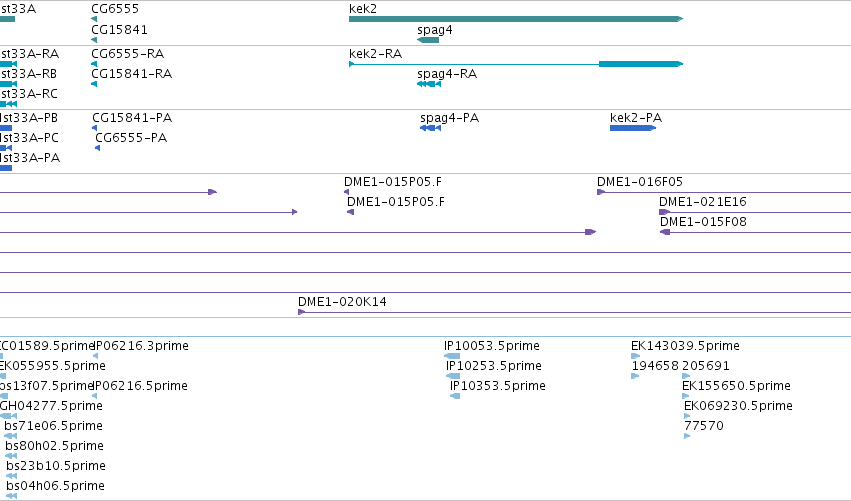Click the spag4-RA transcript arrow glyph

point(429,84)
